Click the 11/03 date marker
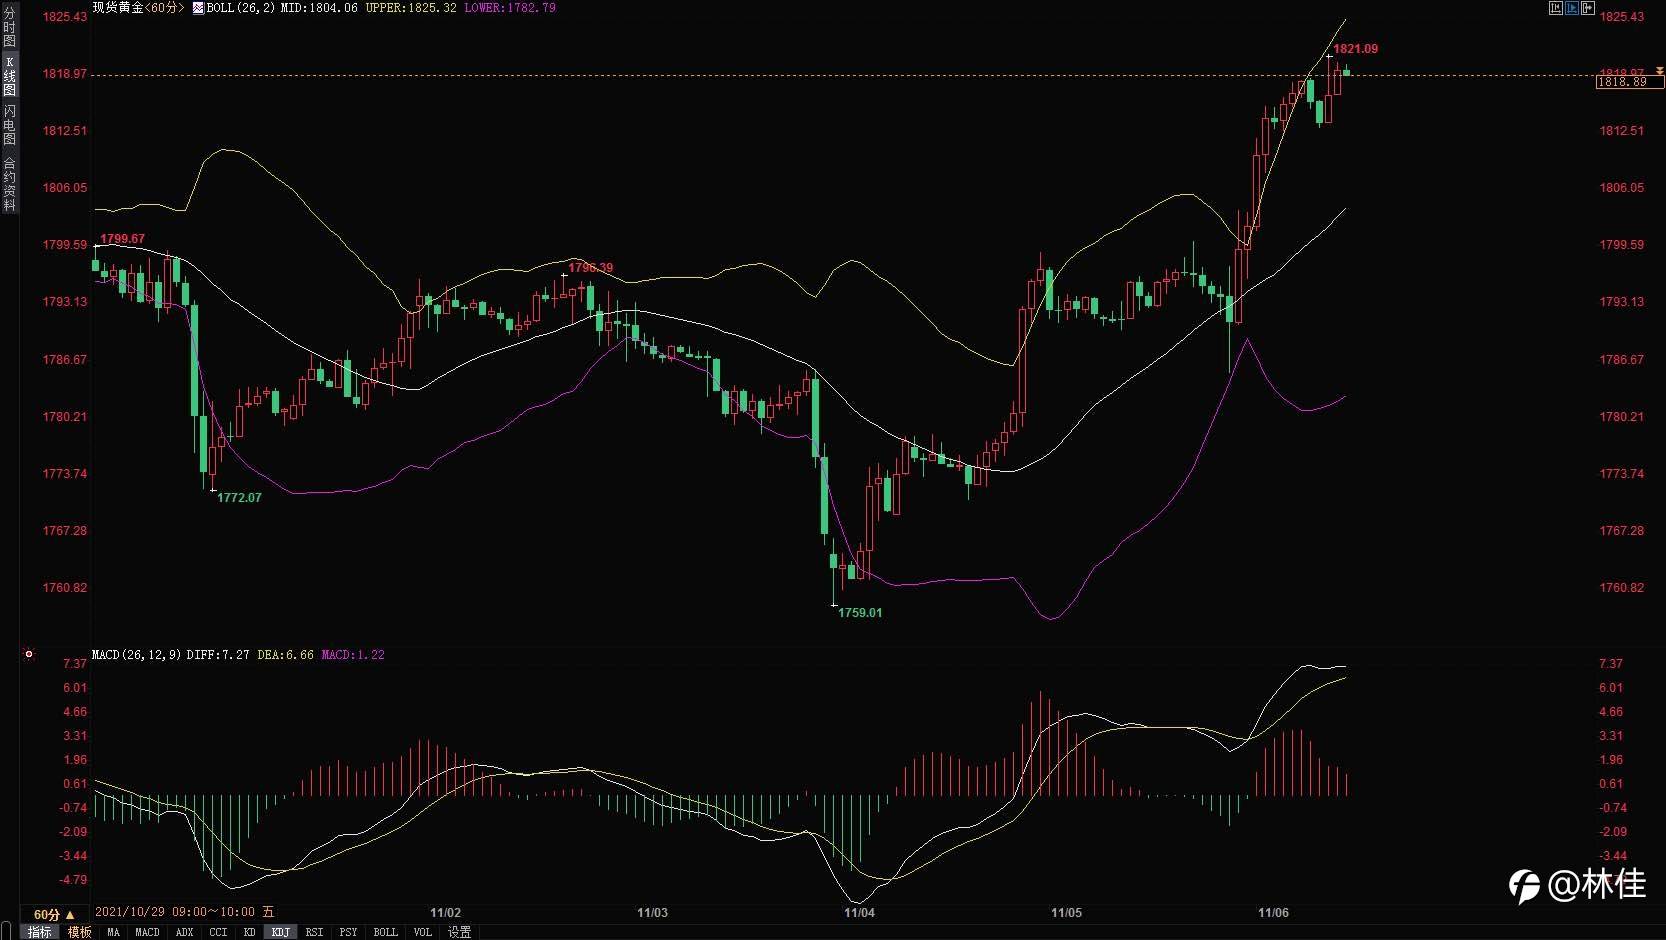This screenshot has width=1666, height=940. click(652, 913)
